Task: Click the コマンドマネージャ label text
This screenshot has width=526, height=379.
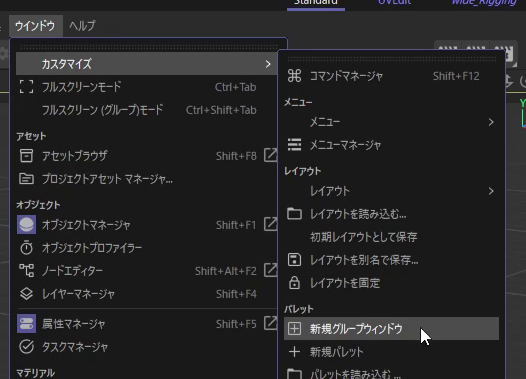Action: (346, 76)
